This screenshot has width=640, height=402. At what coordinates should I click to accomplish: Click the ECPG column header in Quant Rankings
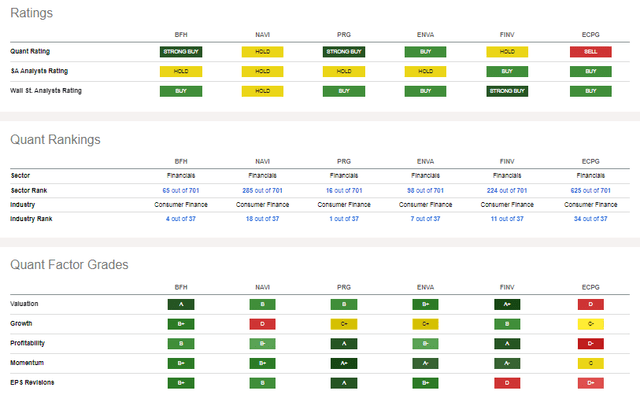pyautogui.click(x=591, y=162)
